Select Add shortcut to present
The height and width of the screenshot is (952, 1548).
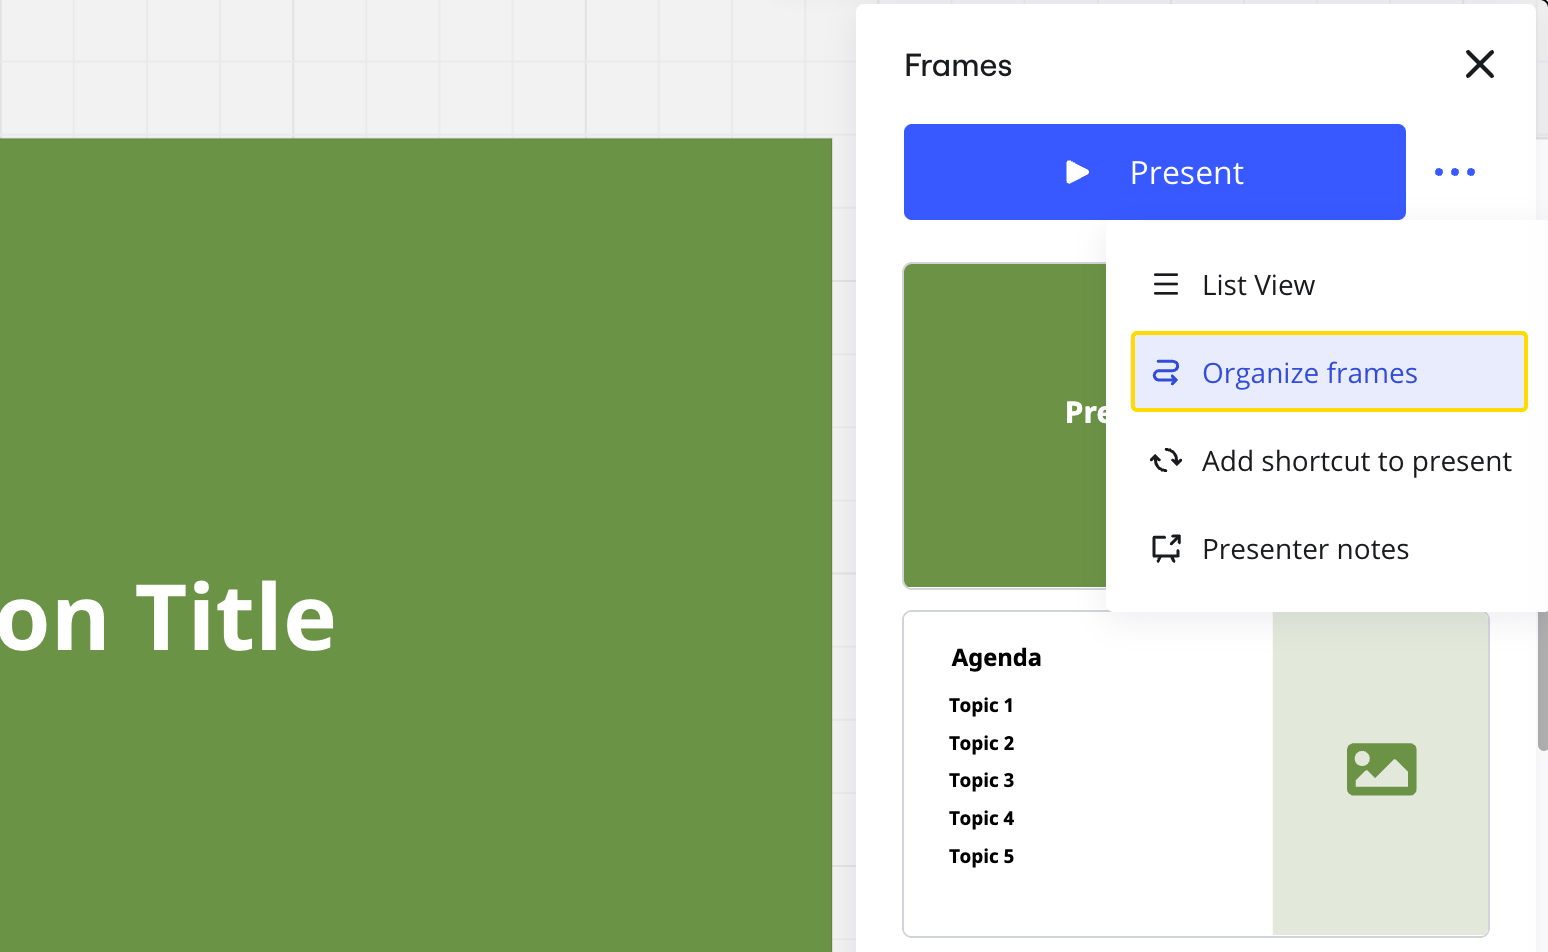pyautogui.click(x=1356, y=460)
